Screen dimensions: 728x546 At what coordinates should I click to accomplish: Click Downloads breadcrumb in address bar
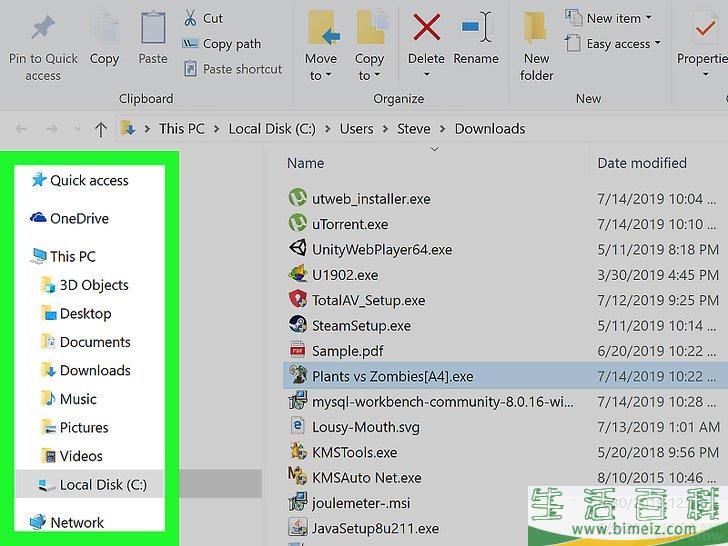(x=490, y=129)
